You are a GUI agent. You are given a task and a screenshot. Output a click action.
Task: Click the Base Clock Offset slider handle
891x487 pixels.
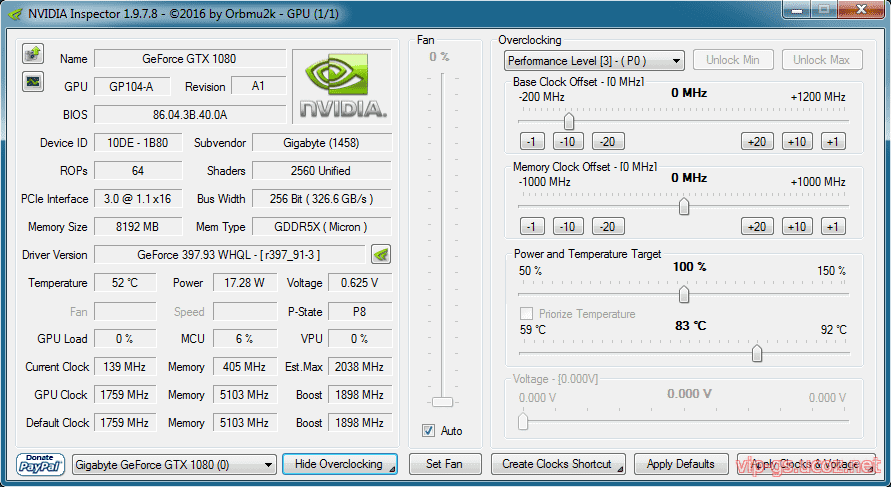click(569, 121)
